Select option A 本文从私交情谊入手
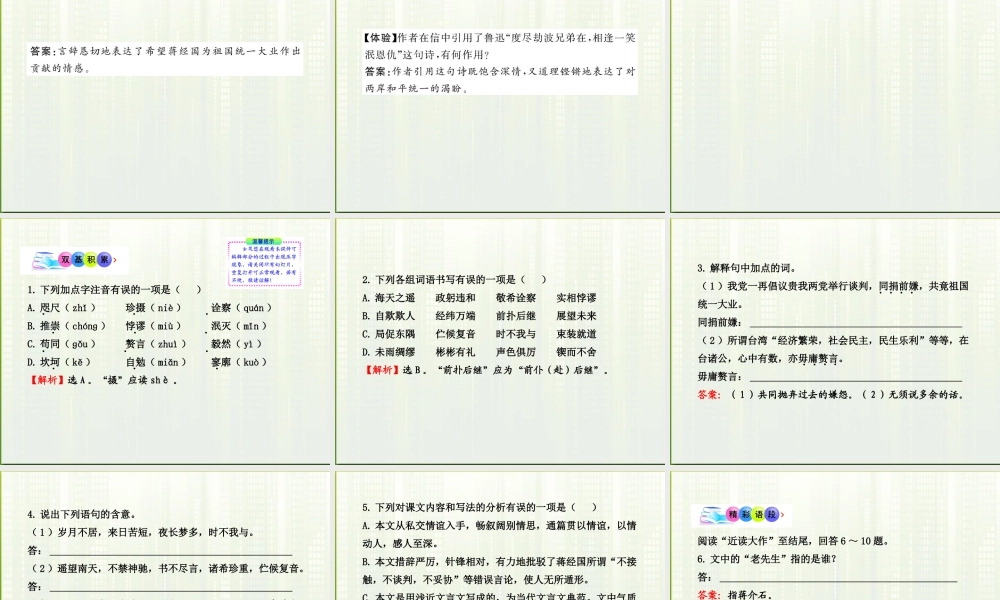 pos(499,534)
